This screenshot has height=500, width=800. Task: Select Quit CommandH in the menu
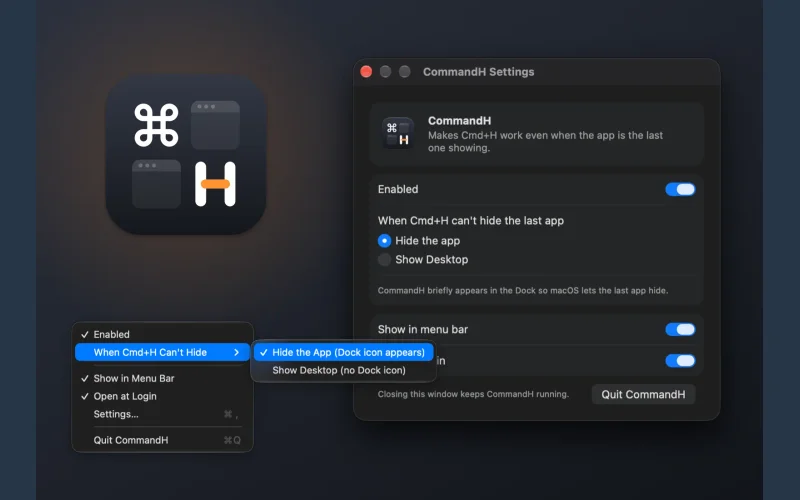point(162,440)
